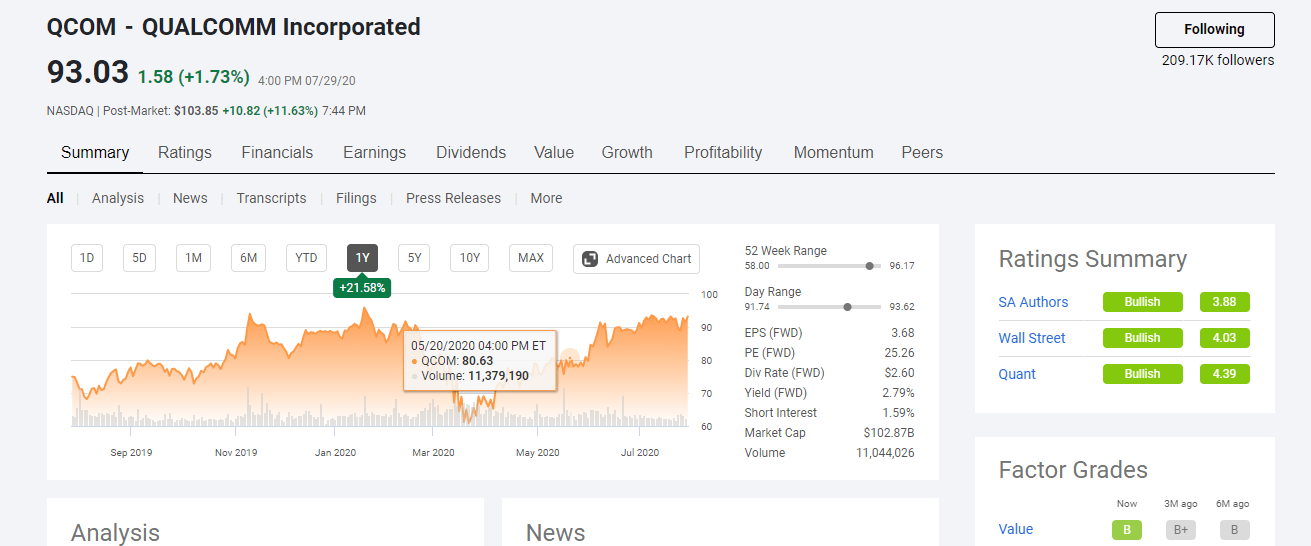The image size is (1311, 546).
Task: Open the Advanced Chart expand icon
Action: [590, 259]
